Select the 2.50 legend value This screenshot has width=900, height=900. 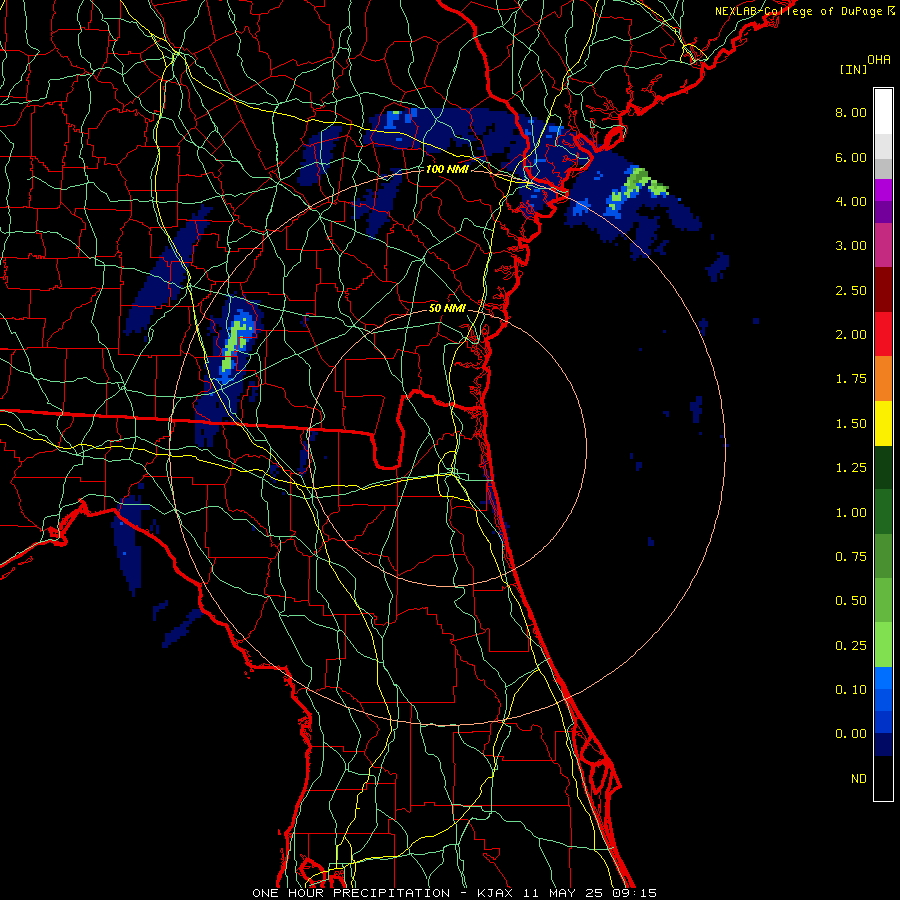point(851,290)
